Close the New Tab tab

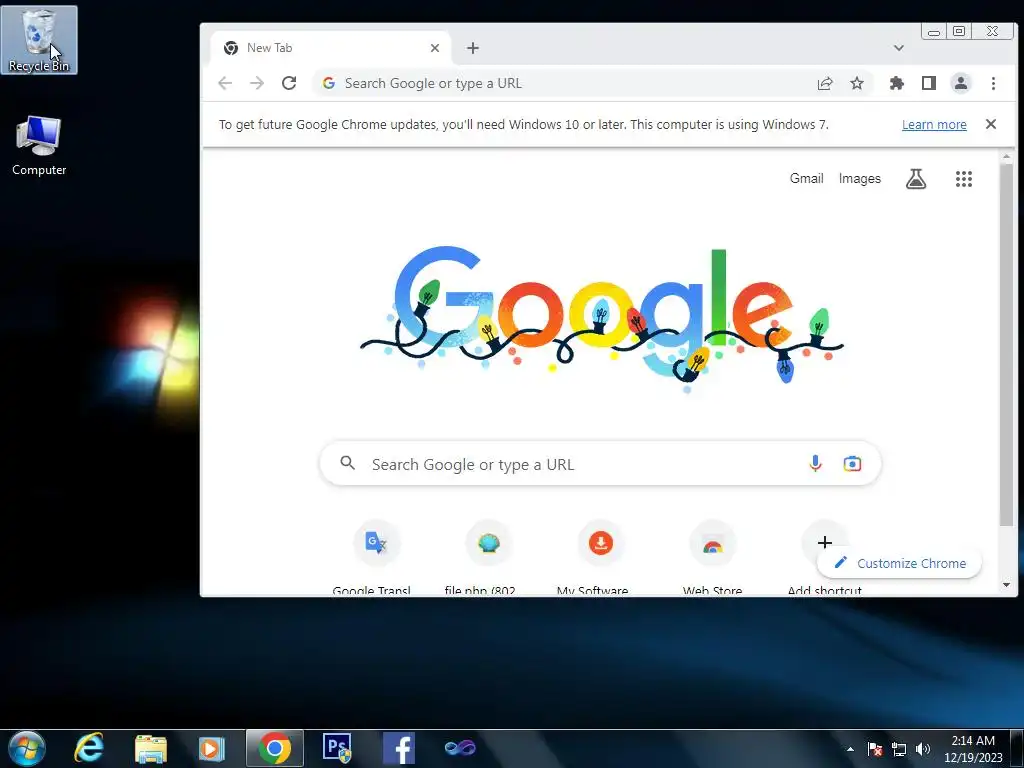click(x=435, y=48)
